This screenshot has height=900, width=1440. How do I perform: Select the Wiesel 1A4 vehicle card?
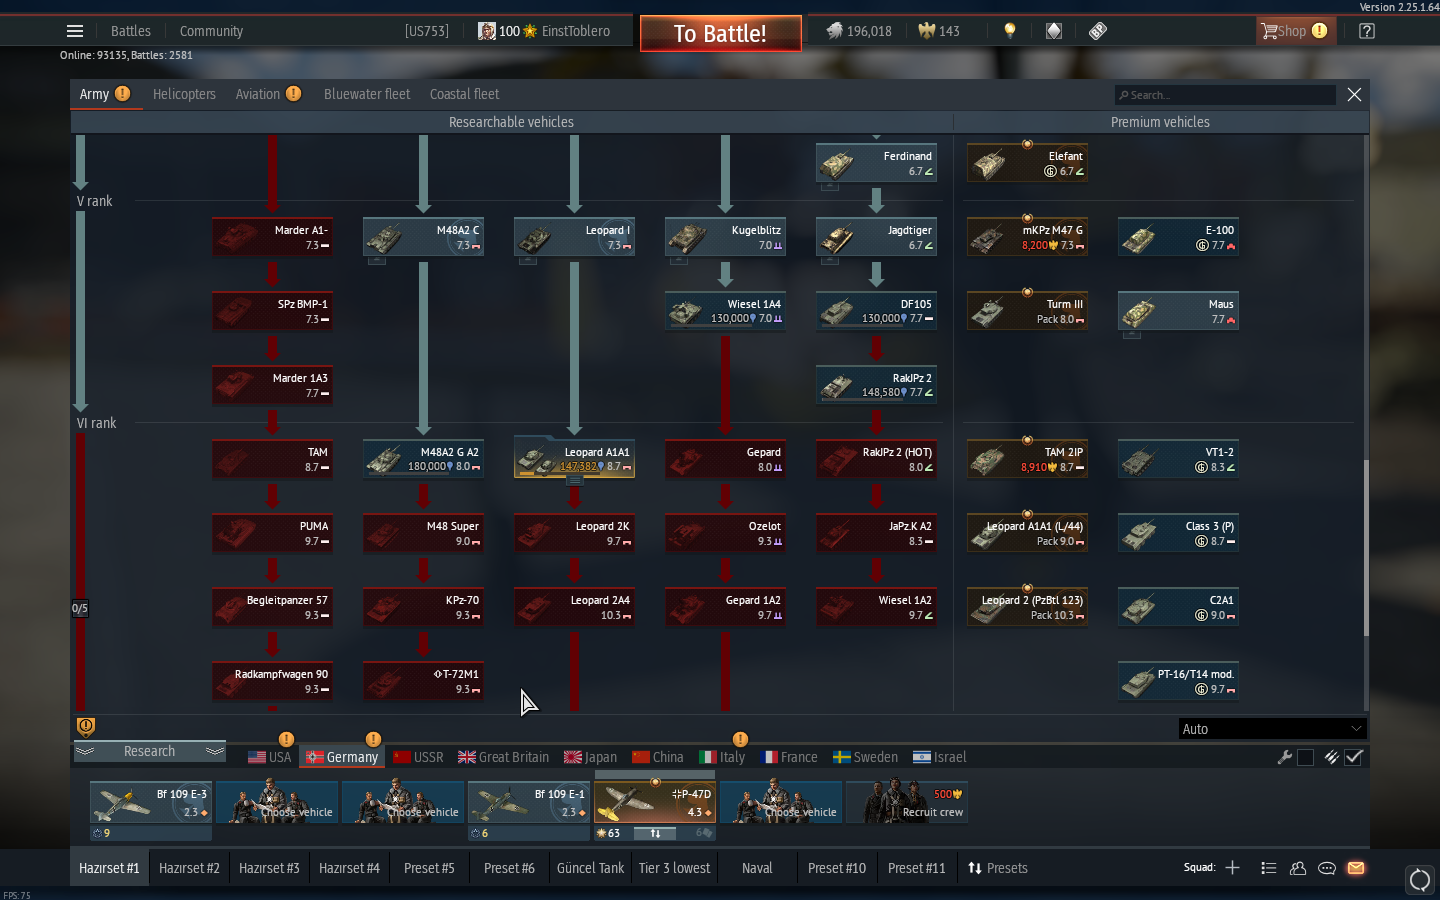725,311
